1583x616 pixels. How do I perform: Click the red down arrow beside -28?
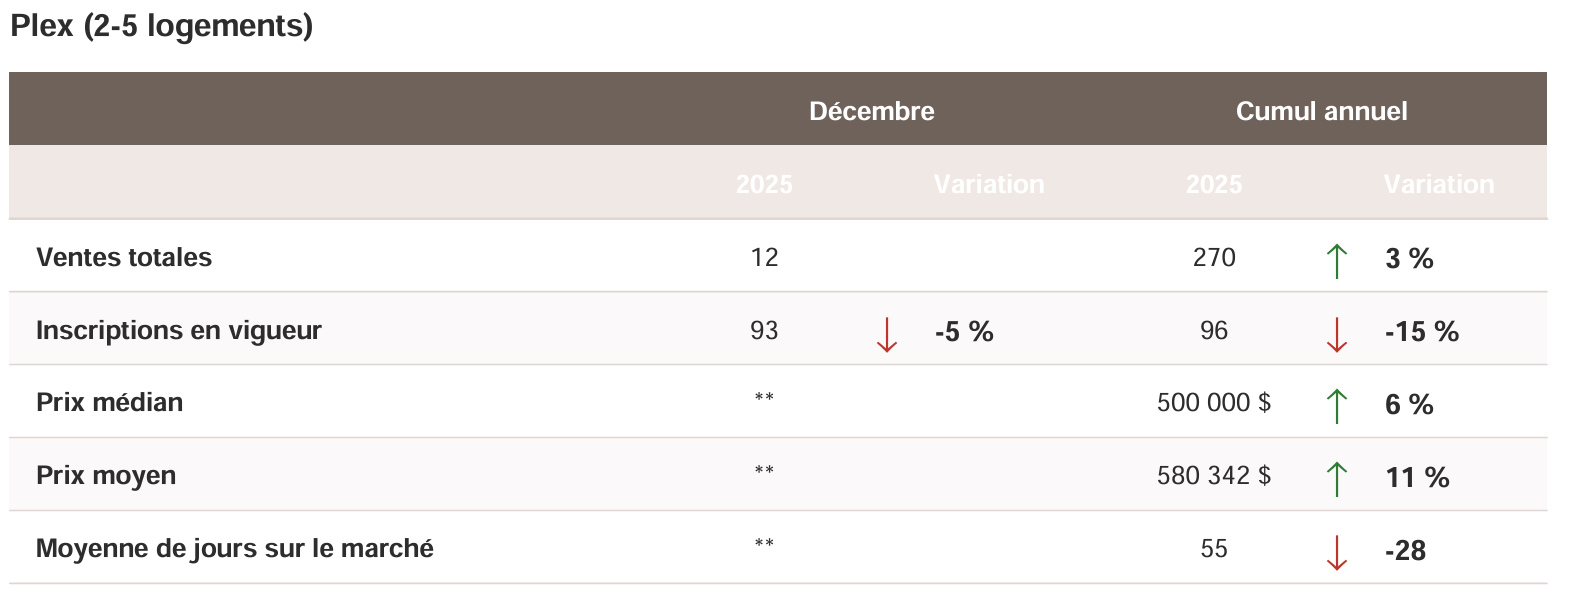coord(1336,552)
